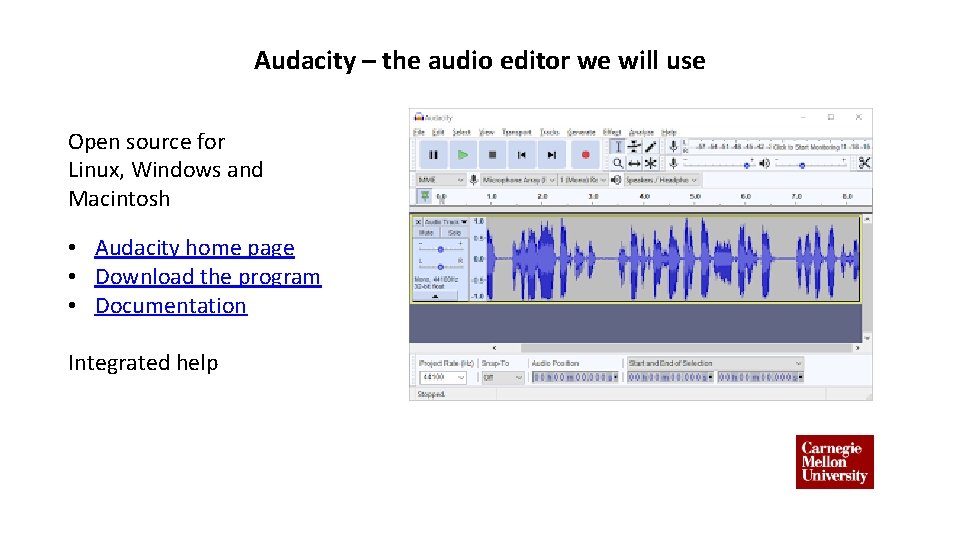Screen dimensions: 960x540
Task: Skip to end of the track
Action: 552,155
